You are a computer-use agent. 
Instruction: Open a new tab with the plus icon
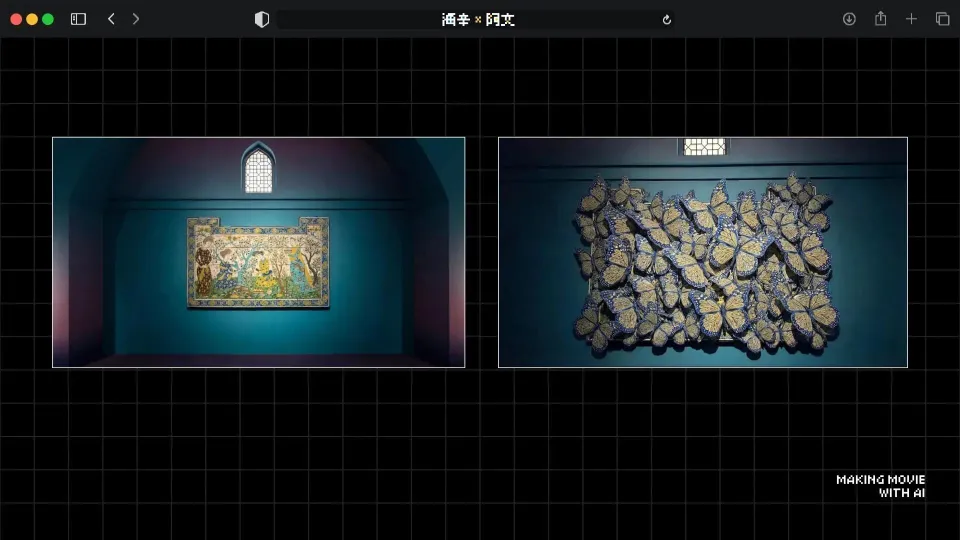pyautogui.click(x=911, y=19)
